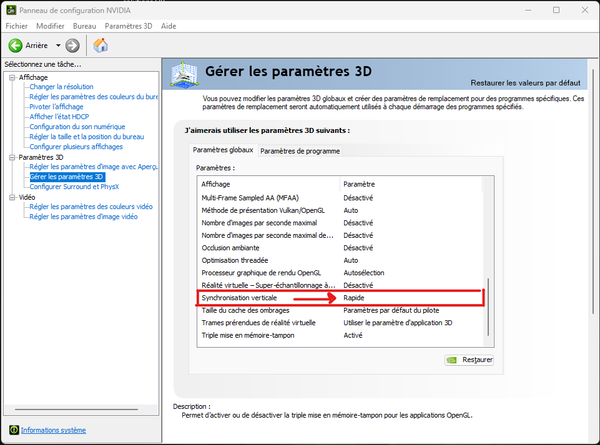This screenshot has width=600, height=445.
Task: Open Régler les paramètres des couleurs du bureau
Action: 93,97
